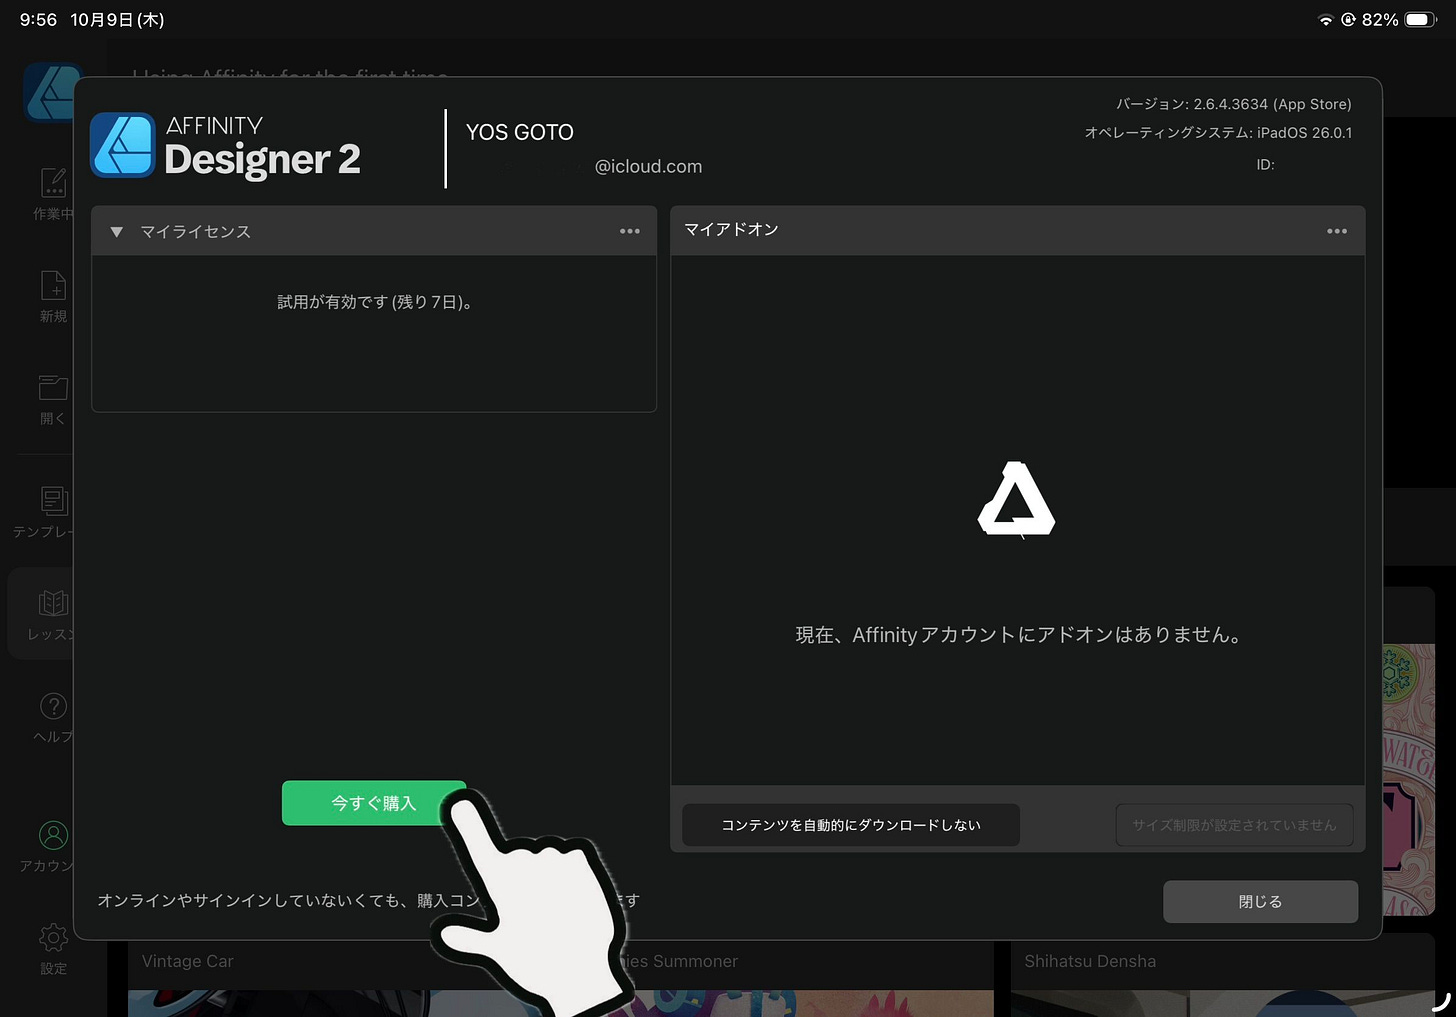Viewport: 1456px width, 1017px height.
Task: Collapse the マイライセンス section triangle
Action: [x=117, y=232]
